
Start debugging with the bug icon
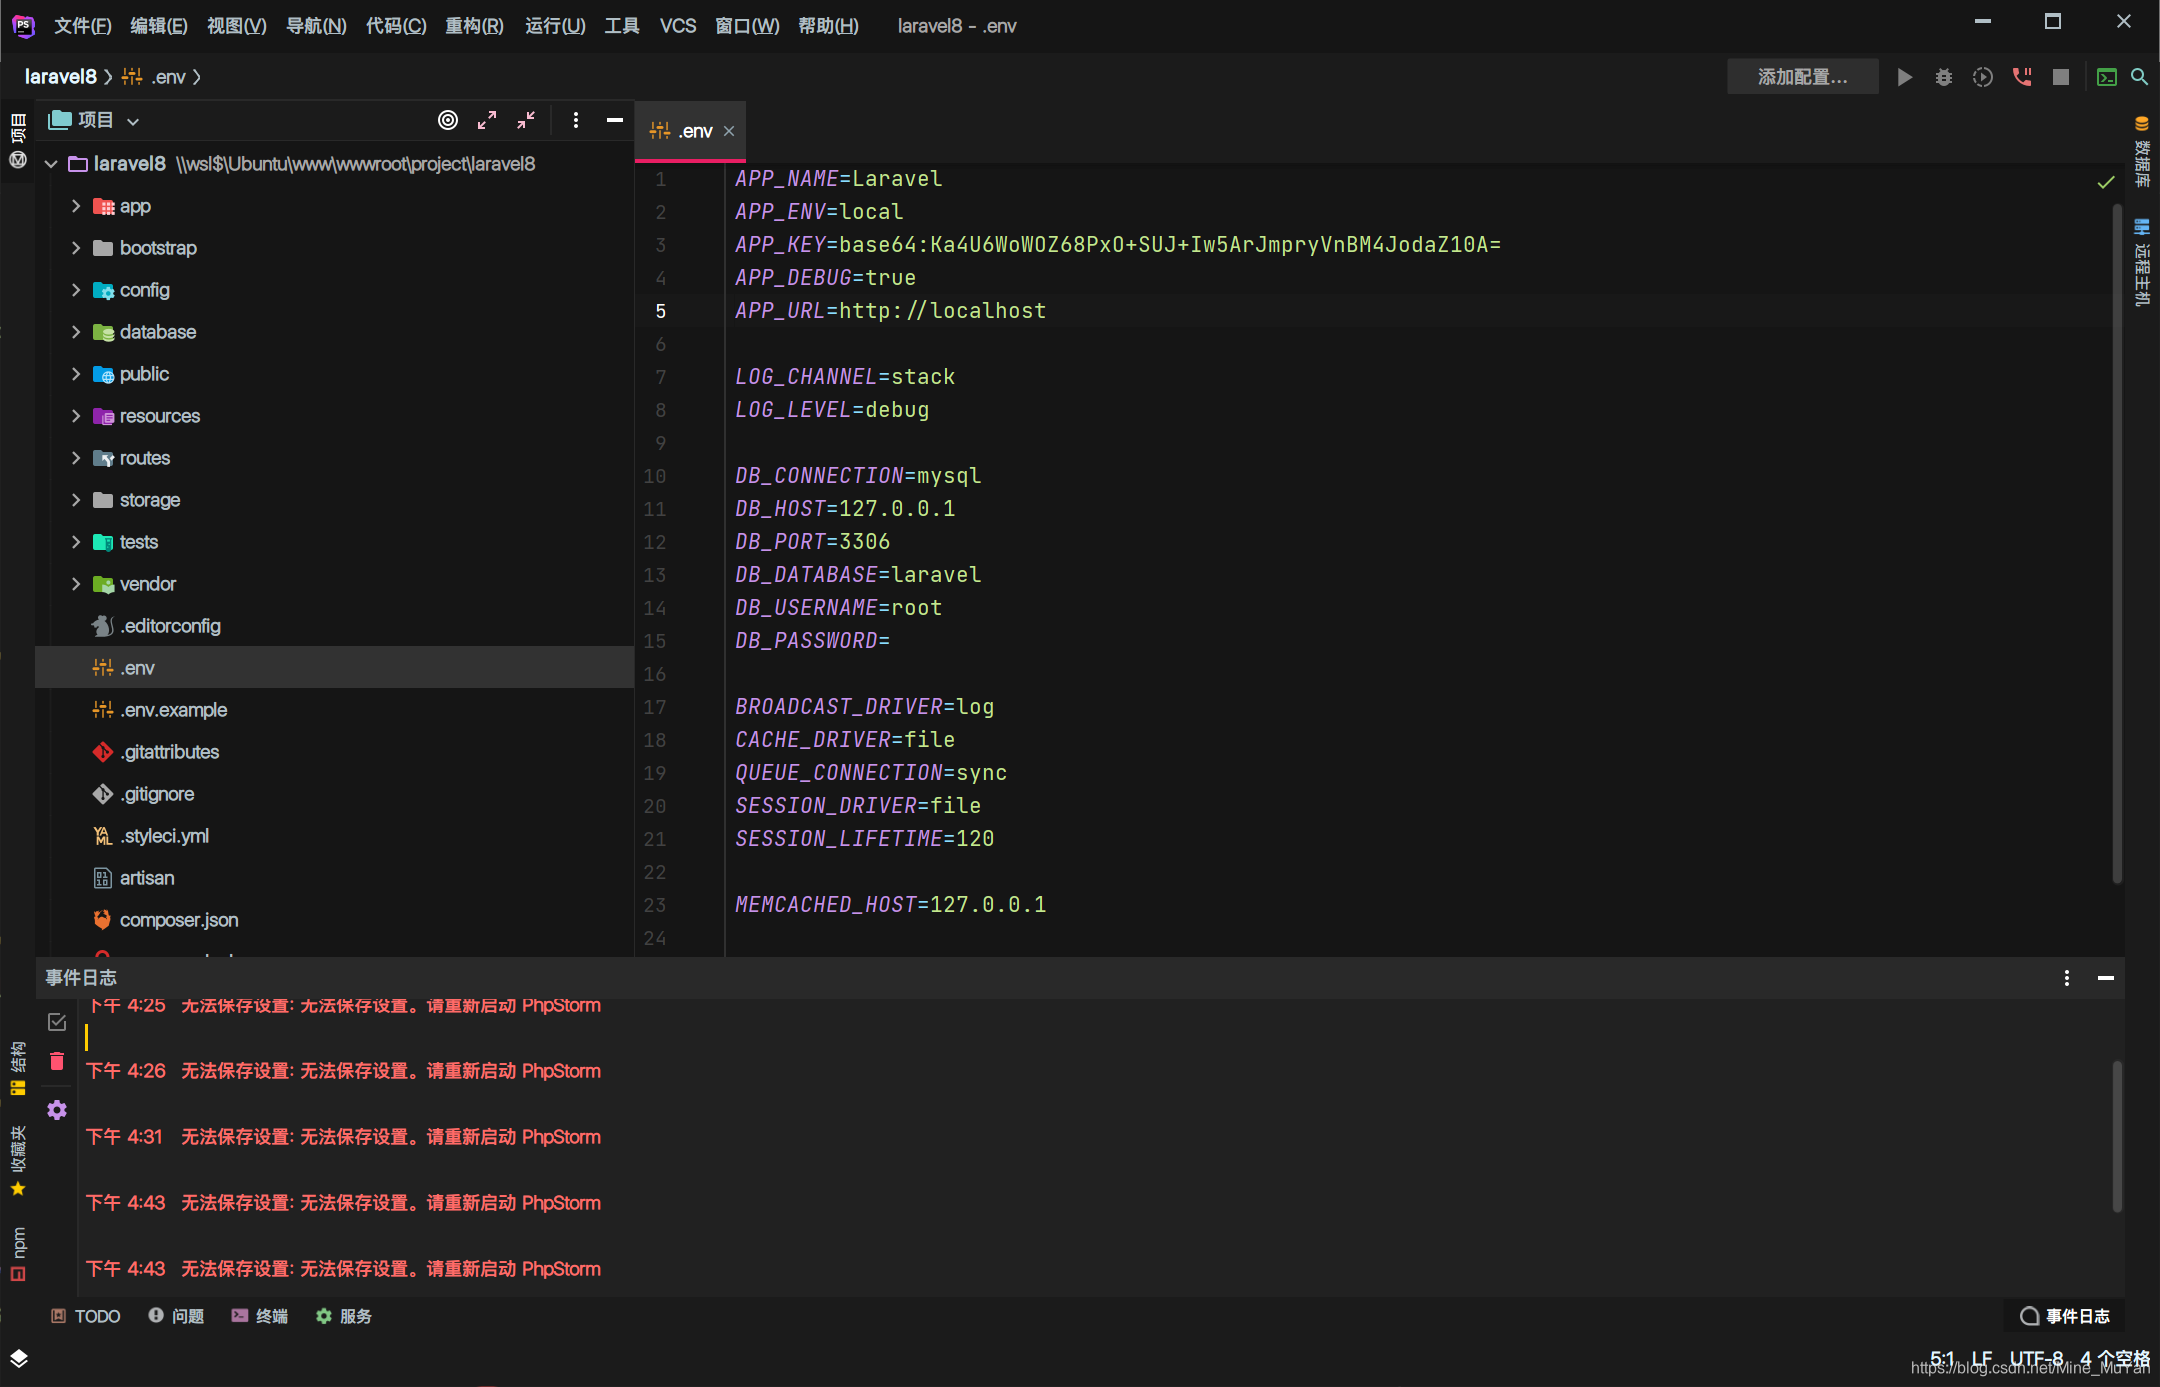[x=1944, y=77]
